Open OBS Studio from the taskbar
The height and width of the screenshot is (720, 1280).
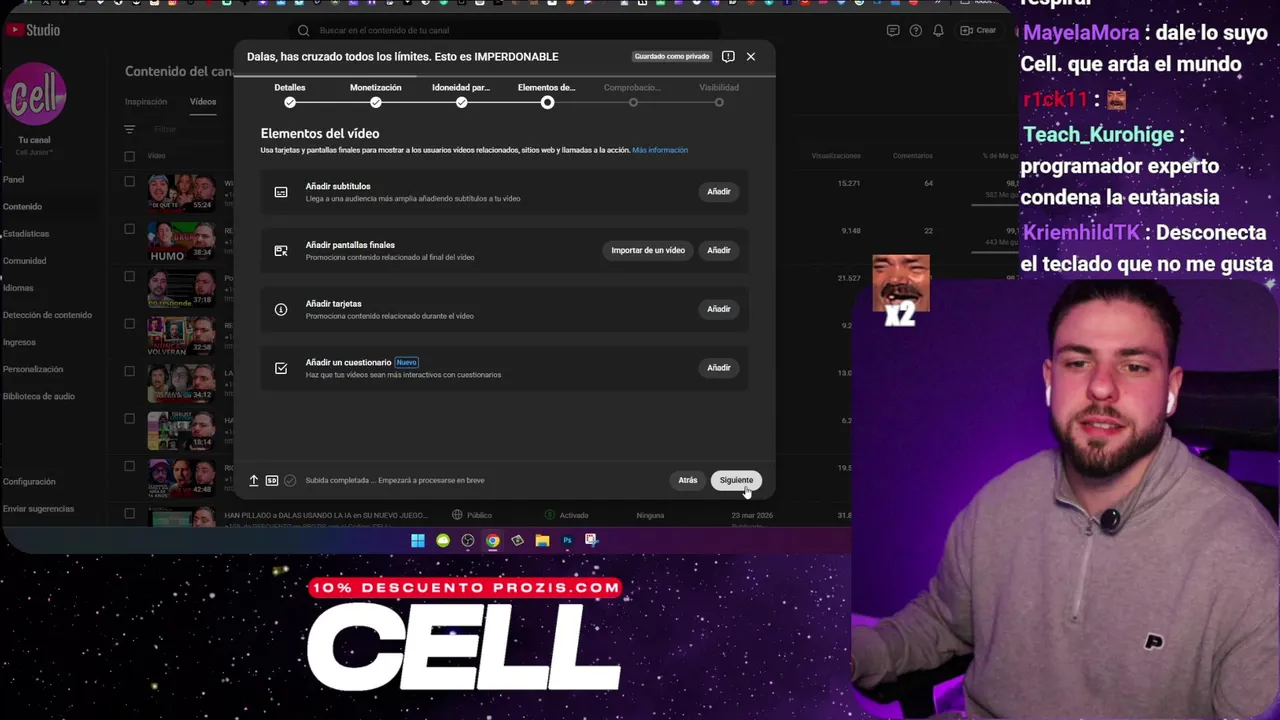tap(468, 541)
